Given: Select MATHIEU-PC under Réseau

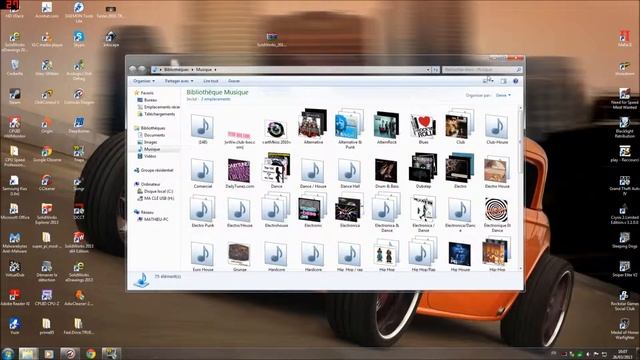Looking at the screenshot, I should pyautogui.click(x=153, y=219).
